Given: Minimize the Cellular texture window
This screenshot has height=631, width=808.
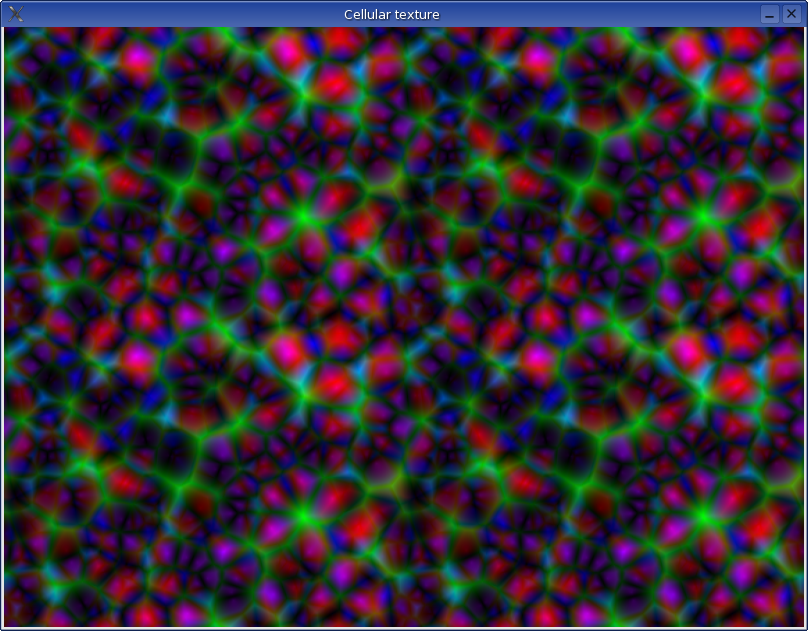Looking at the screenshot, I should (770, 14).
